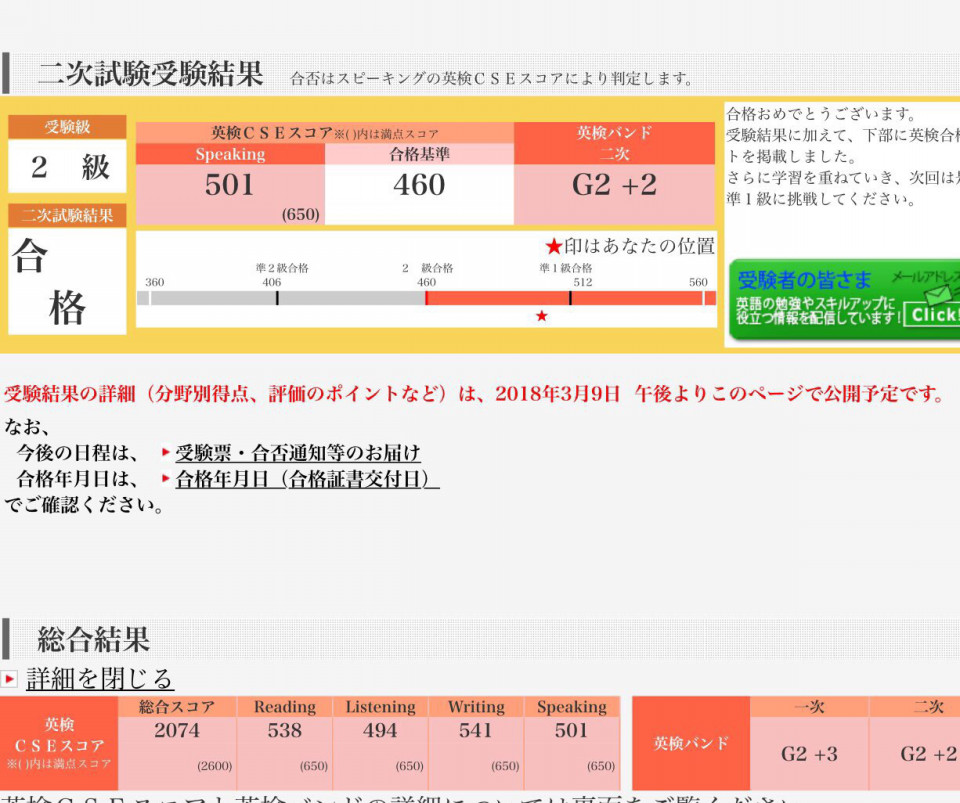The height and width of the screenshot is (803, 960).
Task: Click the 二次試験受験結果 heading
Action: coord(151,74)
